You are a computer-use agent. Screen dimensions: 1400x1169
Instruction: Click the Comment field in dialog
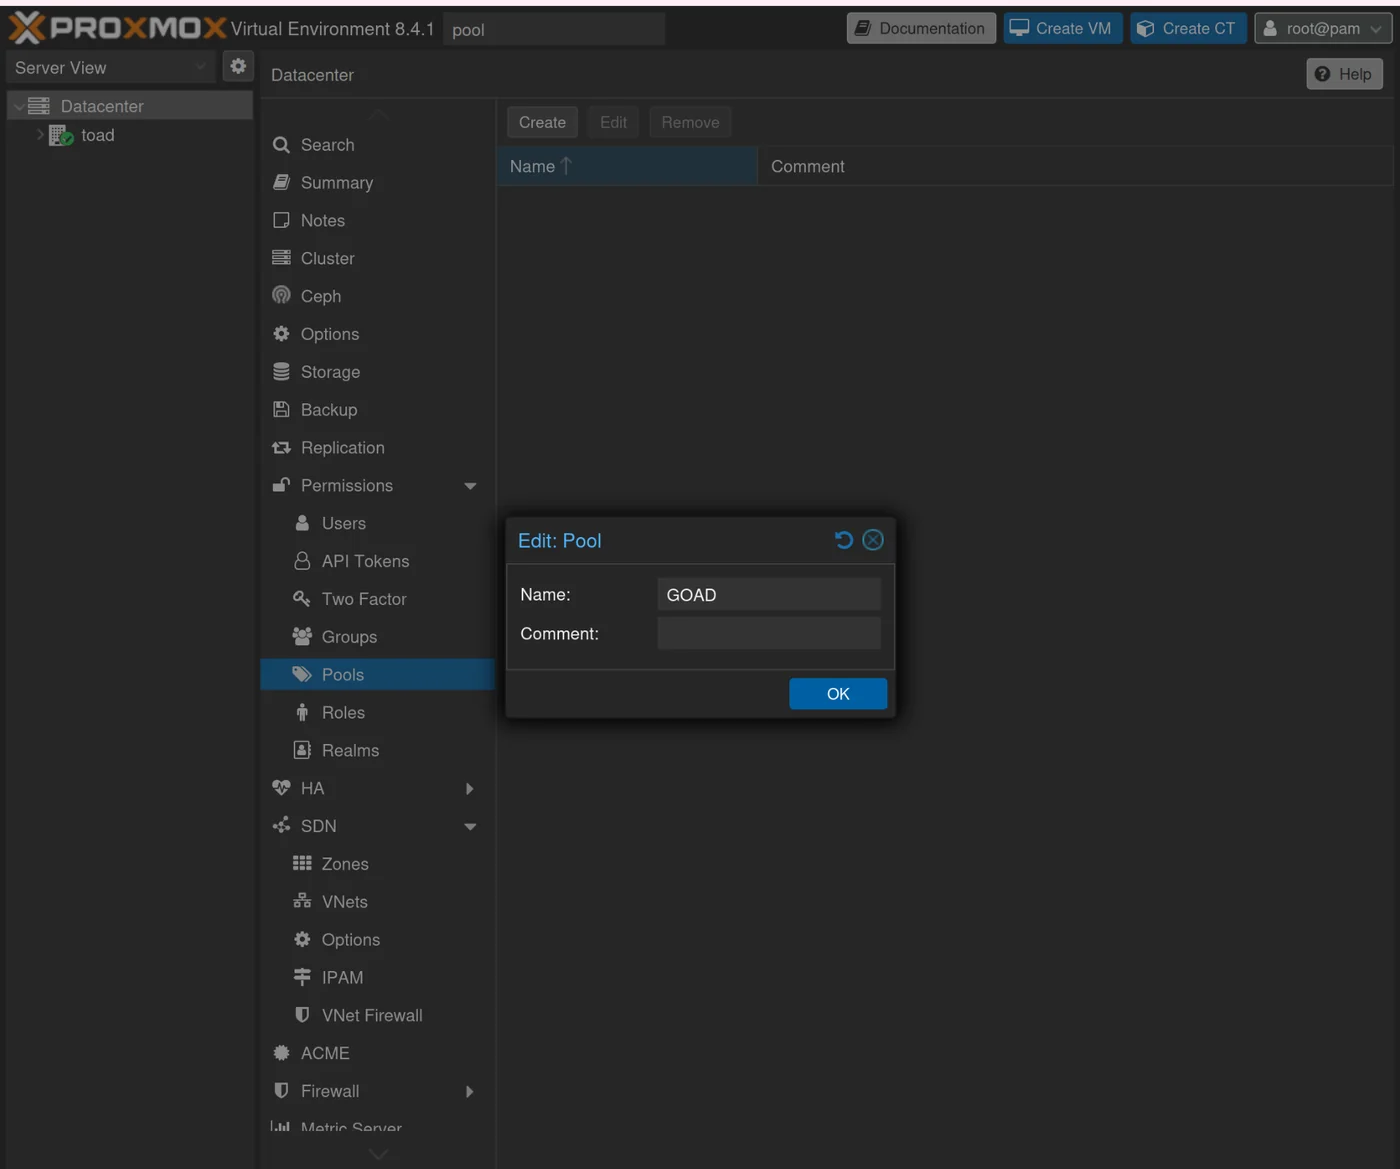(768, 633)
